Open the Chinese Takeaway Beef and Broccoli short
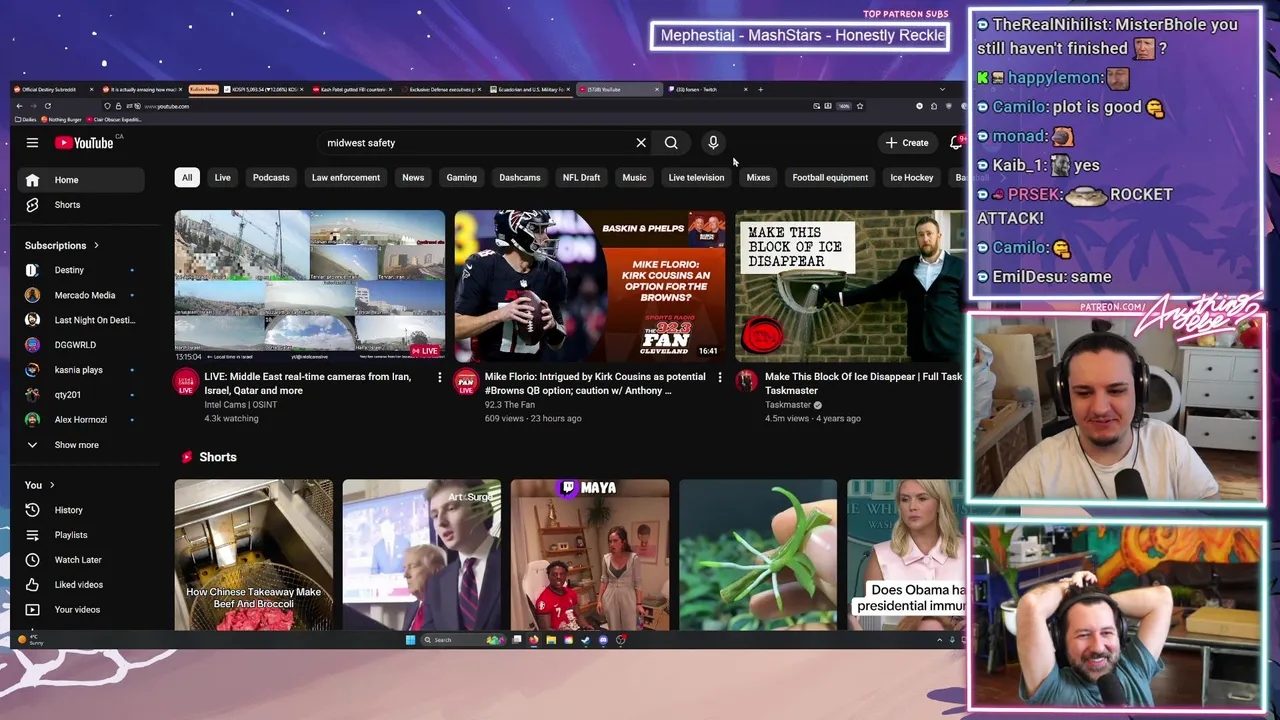The image size is (1280, 720). tap(254, 555)
